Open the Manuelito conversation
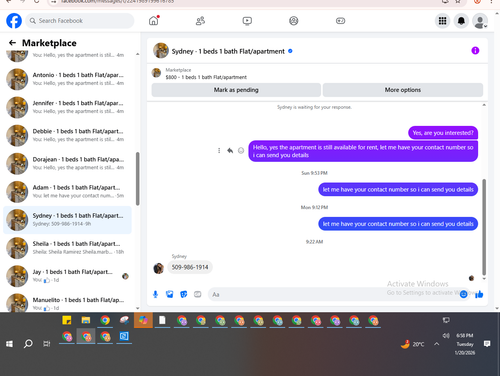 coord(67,302)
